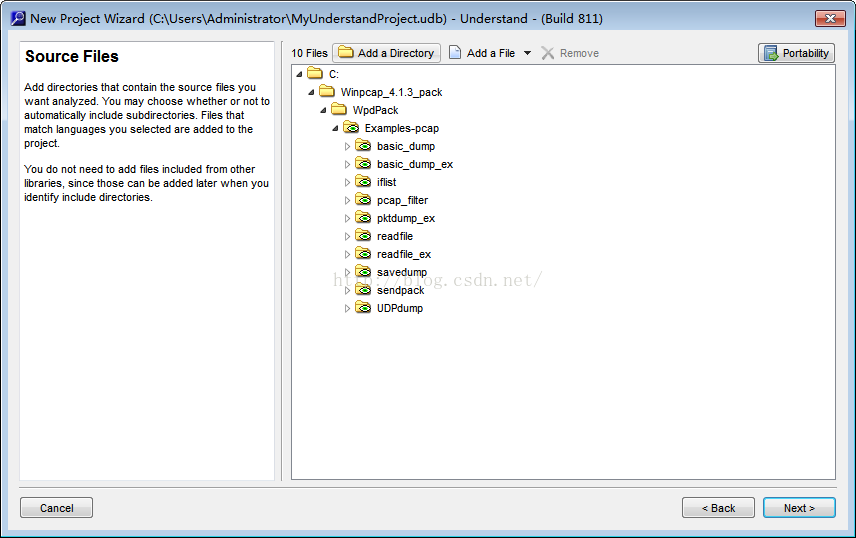Close the New Project Wizard window
The image size is (856, 538).
click(830, 18)
